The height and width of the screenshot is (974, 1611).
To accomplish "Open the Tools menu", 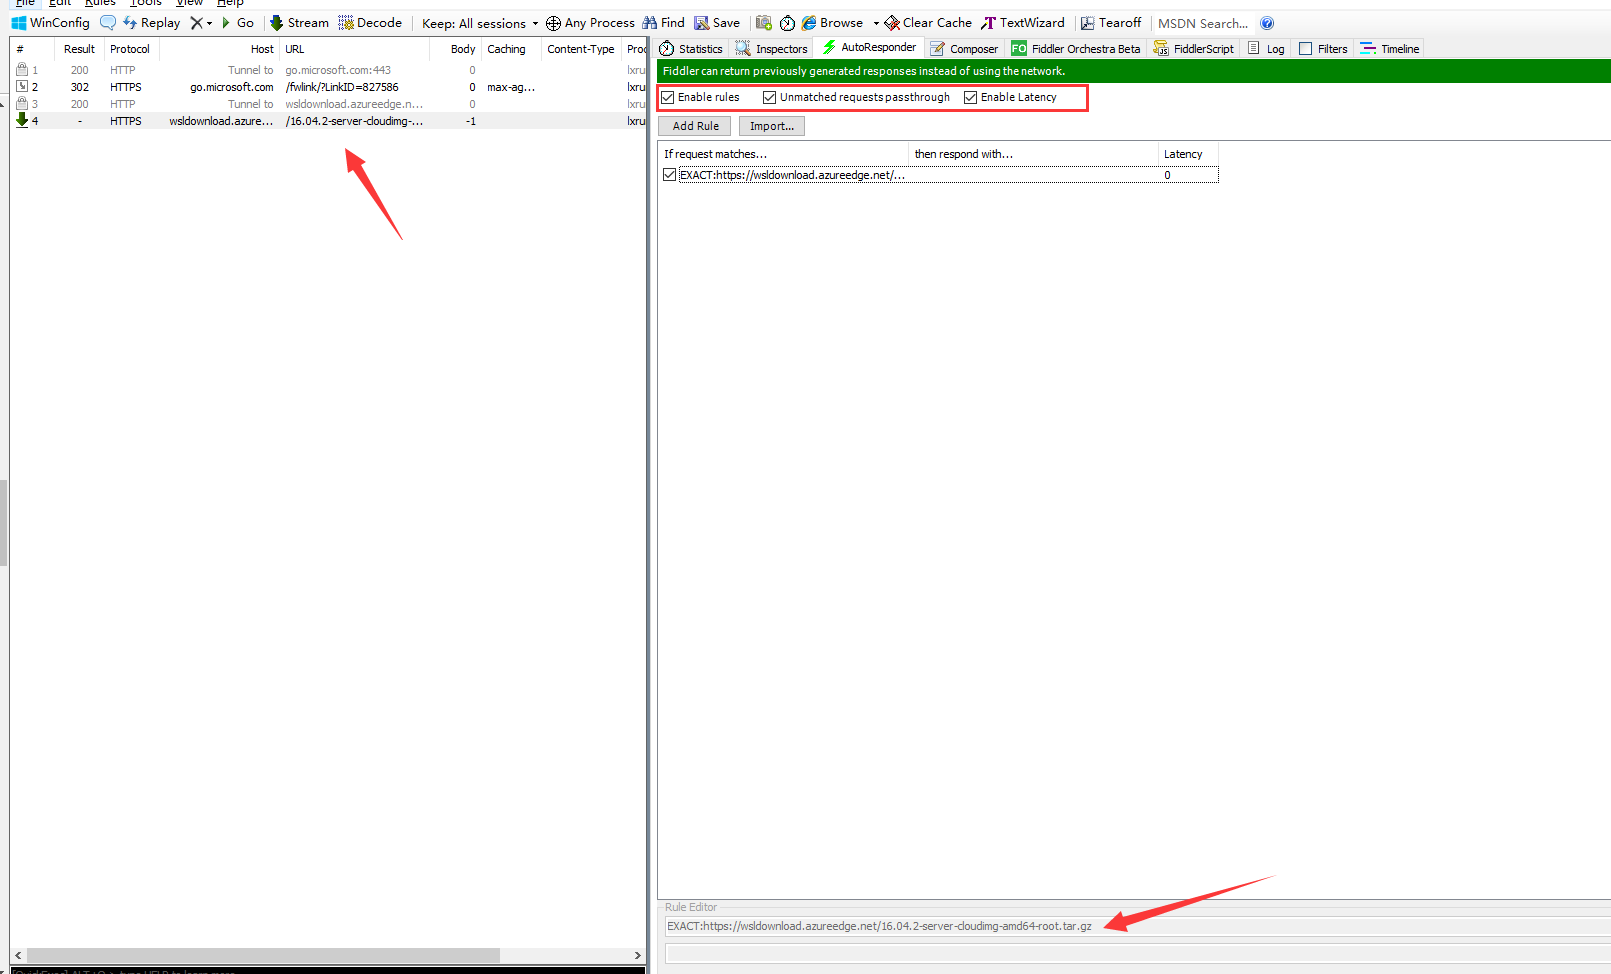I will point(145,3).
